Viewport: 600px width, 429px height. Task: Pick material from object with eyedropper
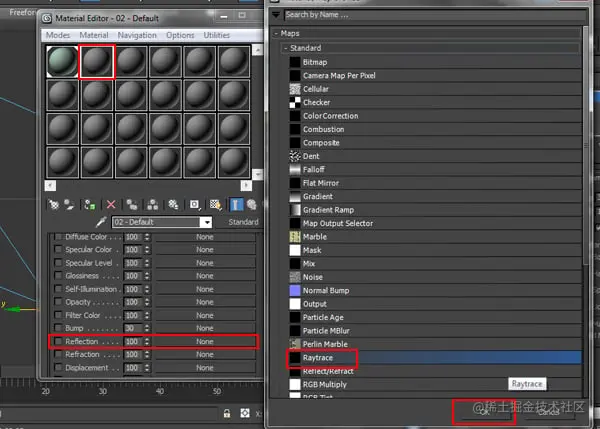click(x=101, y=222)
